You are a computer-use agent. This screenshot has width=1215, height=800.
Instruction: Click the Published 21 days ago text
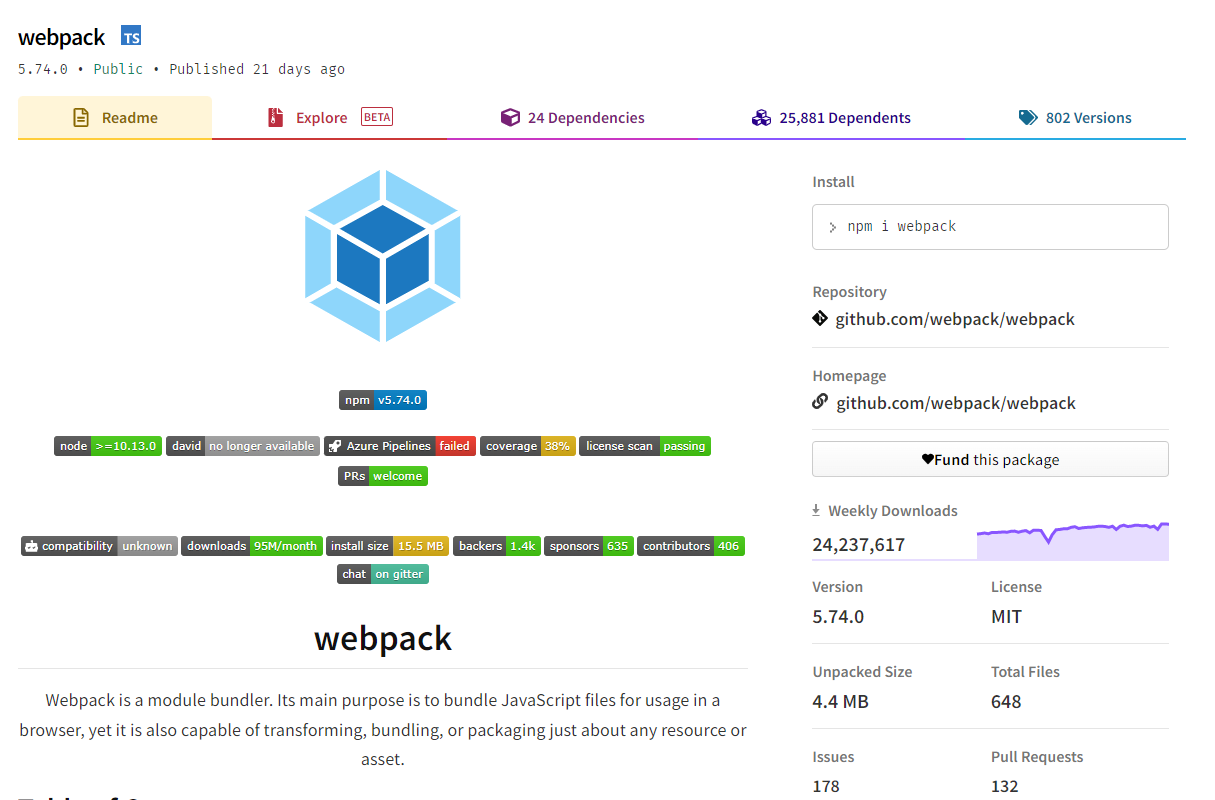pos(257,69)
